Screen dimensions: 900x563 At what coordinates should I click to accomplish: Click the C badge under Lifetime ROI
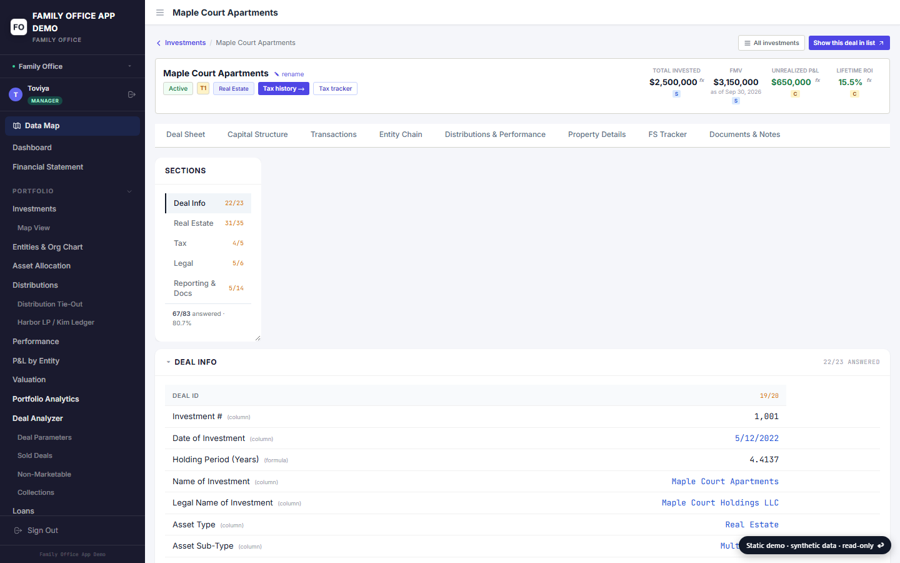(855, 94)
